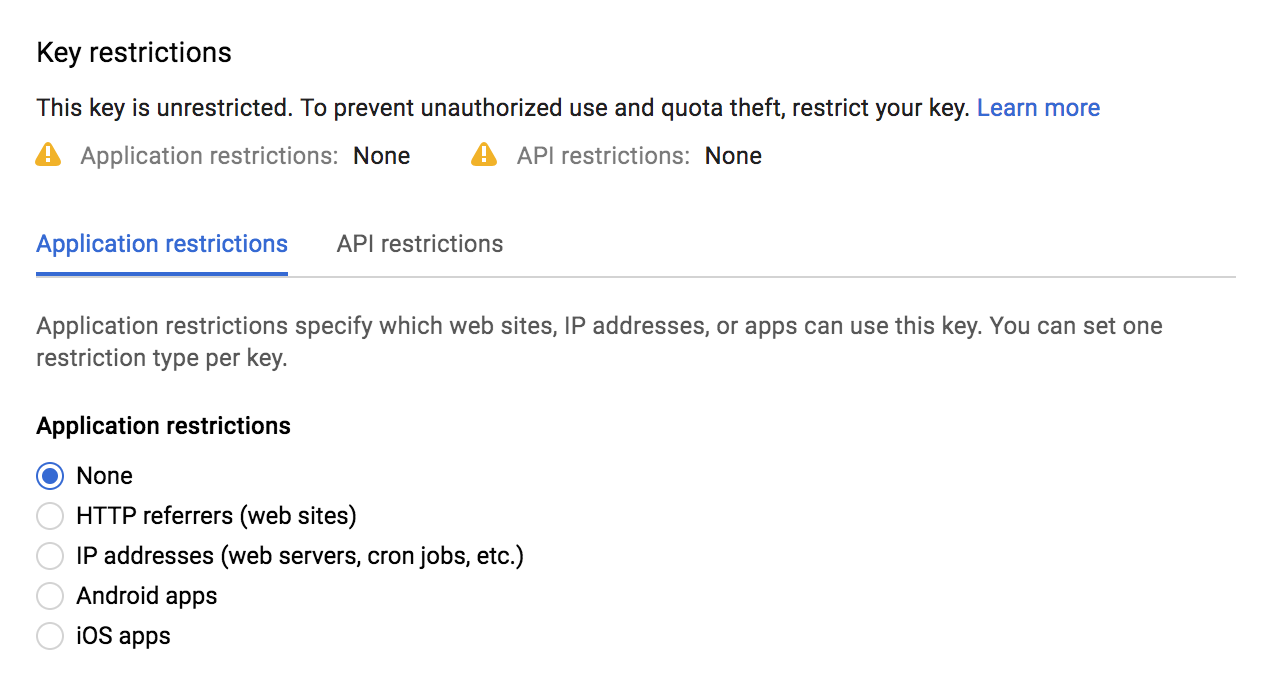Image resolution: width=1282 pixels, height=694 pixels.
Task: Click the bold Application restrictions subheading above radios
Action: (163, 426)
